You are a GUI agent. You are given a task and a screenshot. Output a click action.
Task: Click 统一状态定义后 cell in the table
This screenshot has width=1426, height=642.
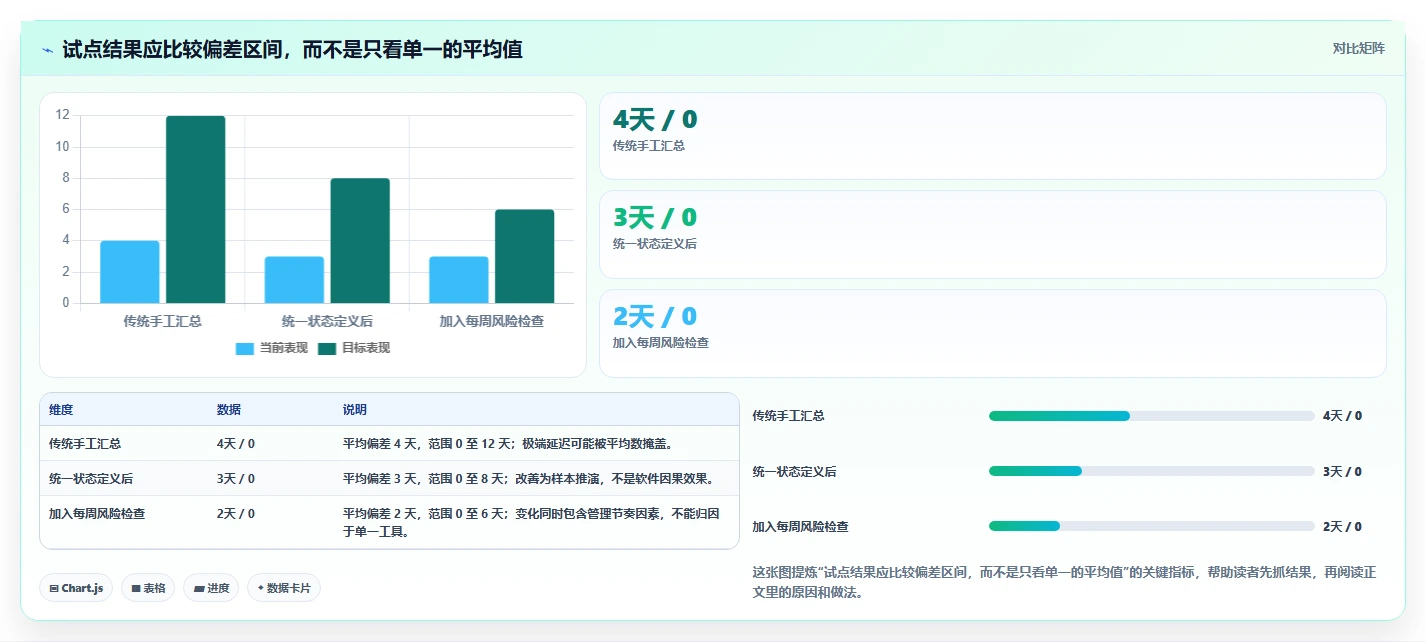(x=91, y=479)
